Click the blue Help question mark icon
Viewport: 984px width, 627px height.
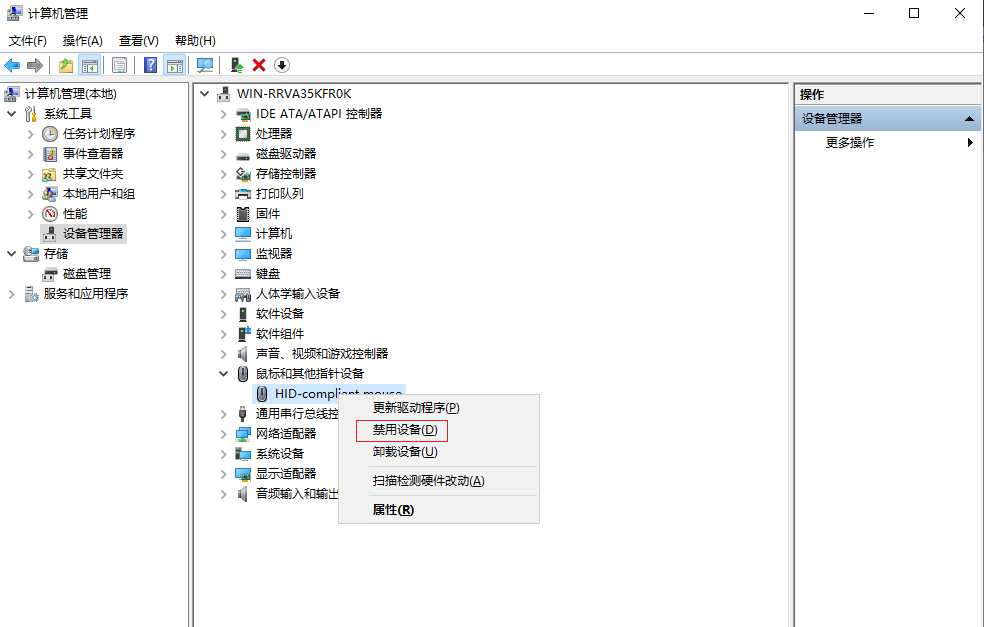point(150,65)
